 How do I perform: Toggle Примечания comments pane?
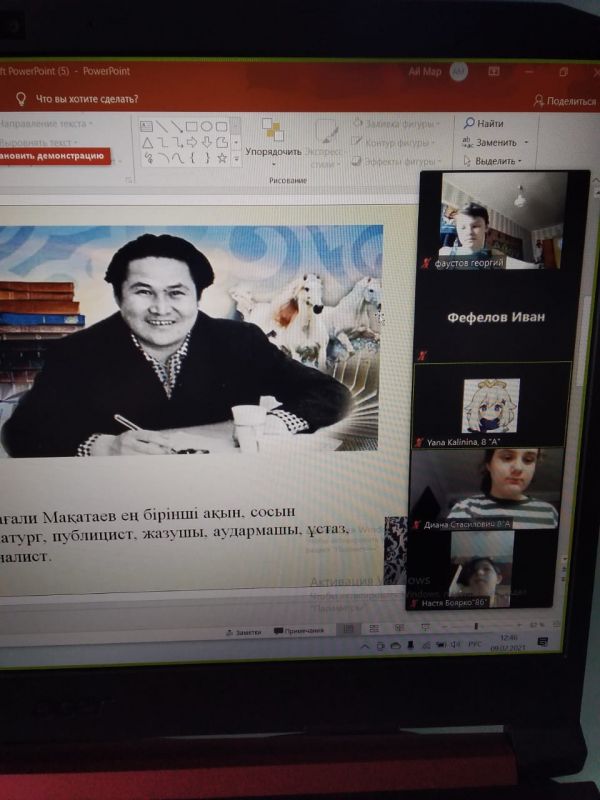(299, 632)
